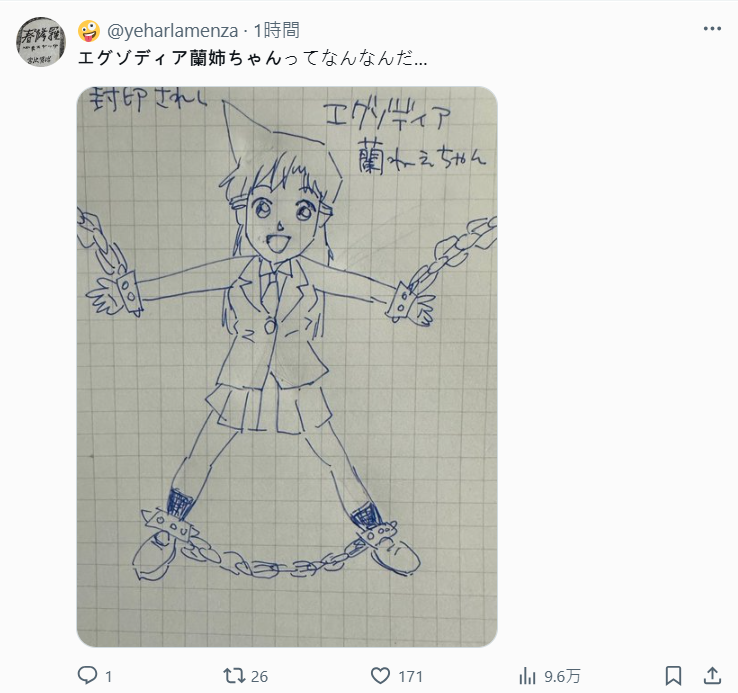Viewport: 738px width, 693px height.
Task: Open view analytics bar chart icon
Action: coord(527,677)
